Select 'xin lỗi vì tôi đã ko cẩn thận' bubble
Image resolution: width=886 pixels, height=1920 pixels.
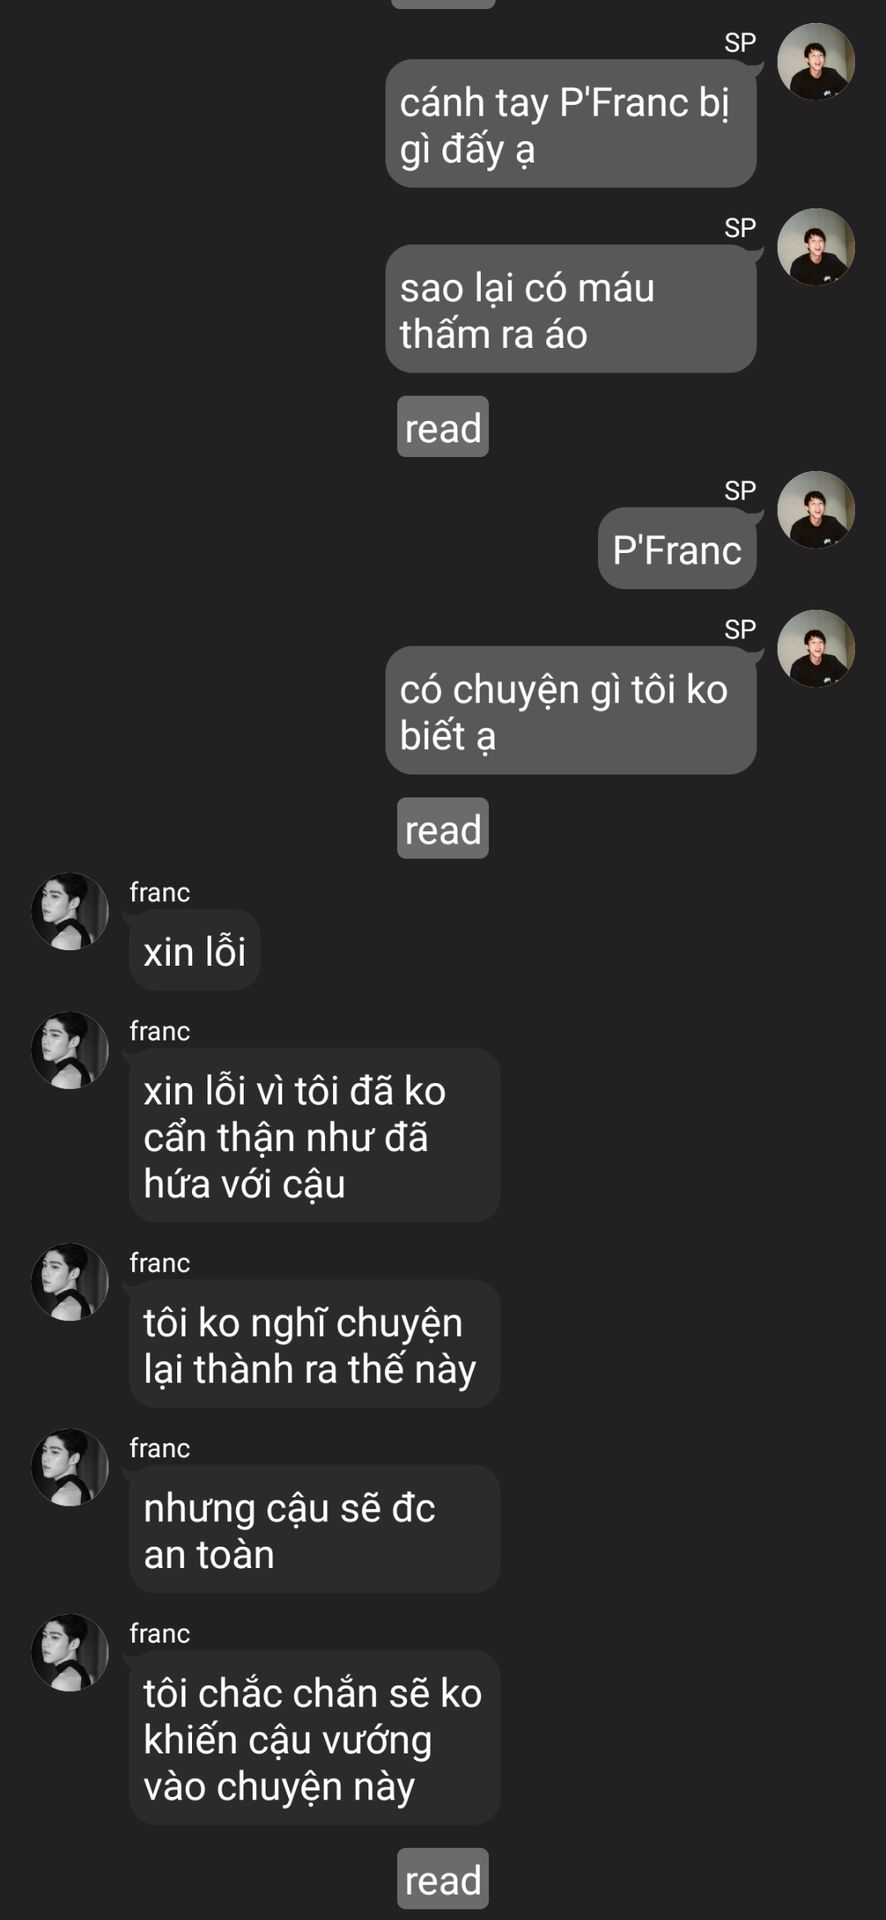[x=315, y=1136]
